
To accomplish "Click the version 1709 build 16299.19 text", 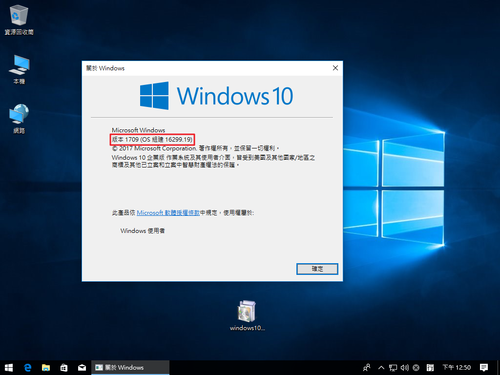I will pos(152,139).
